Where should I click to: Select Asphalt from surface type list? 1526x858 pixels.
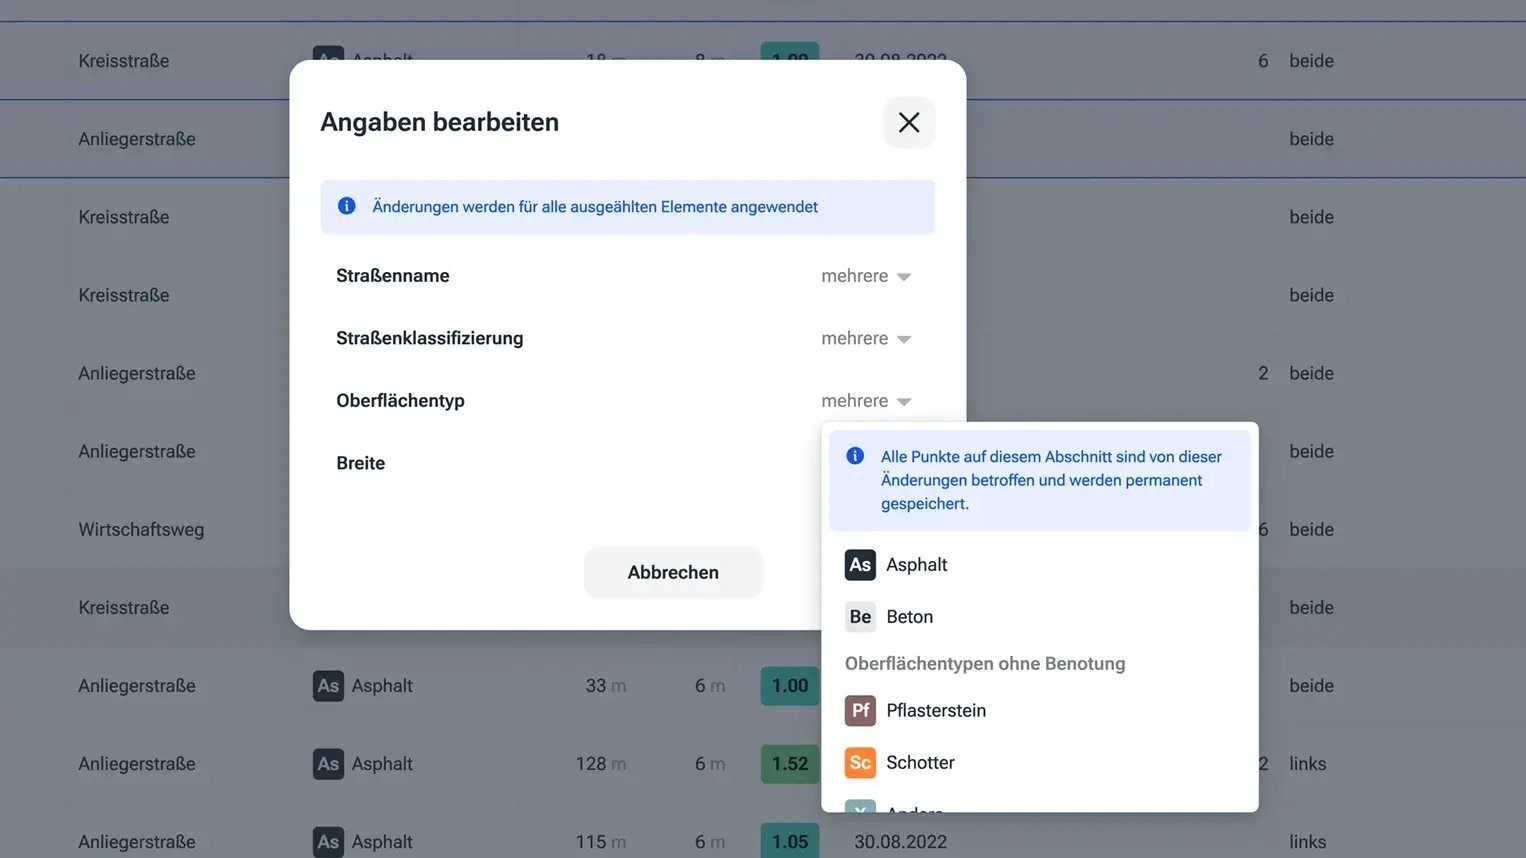pos(1040,565)
